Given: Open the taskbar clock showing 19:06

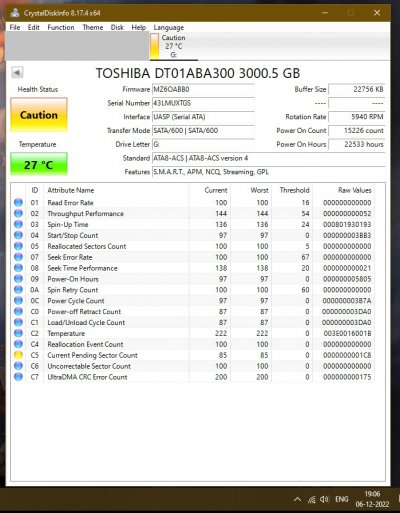Looking at the screenshot, I should click(x=372, y=499).
